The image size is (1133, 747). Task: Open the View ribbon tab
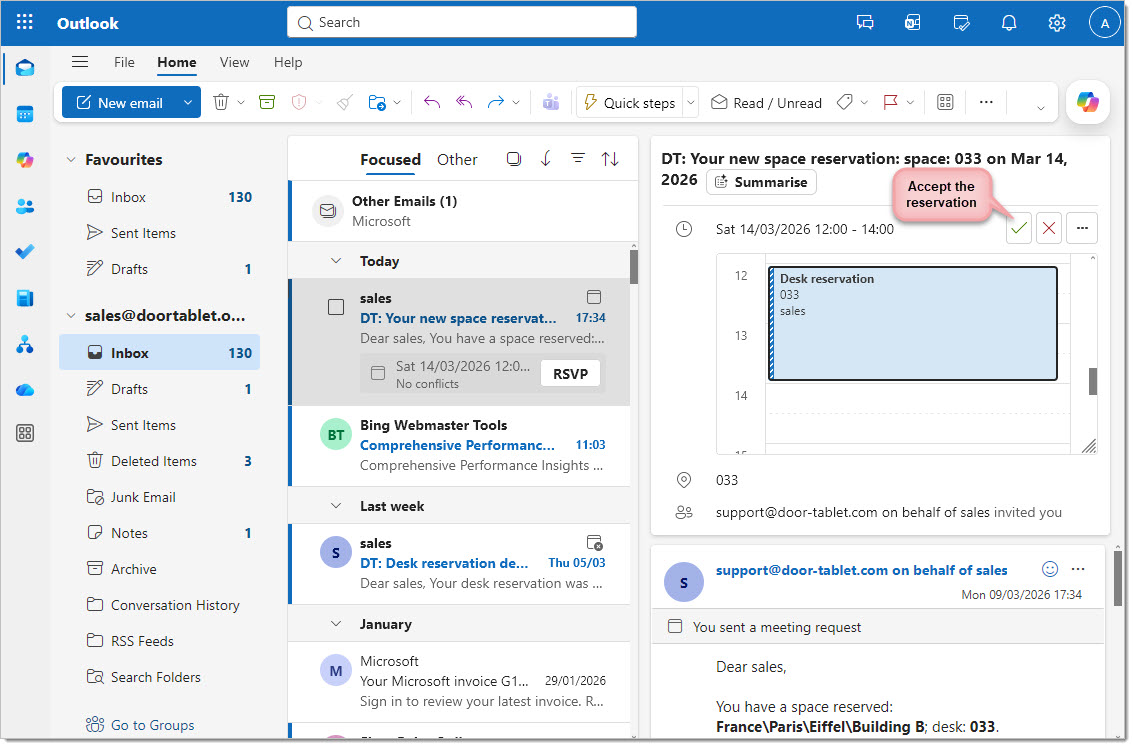(x=234, y=62)
